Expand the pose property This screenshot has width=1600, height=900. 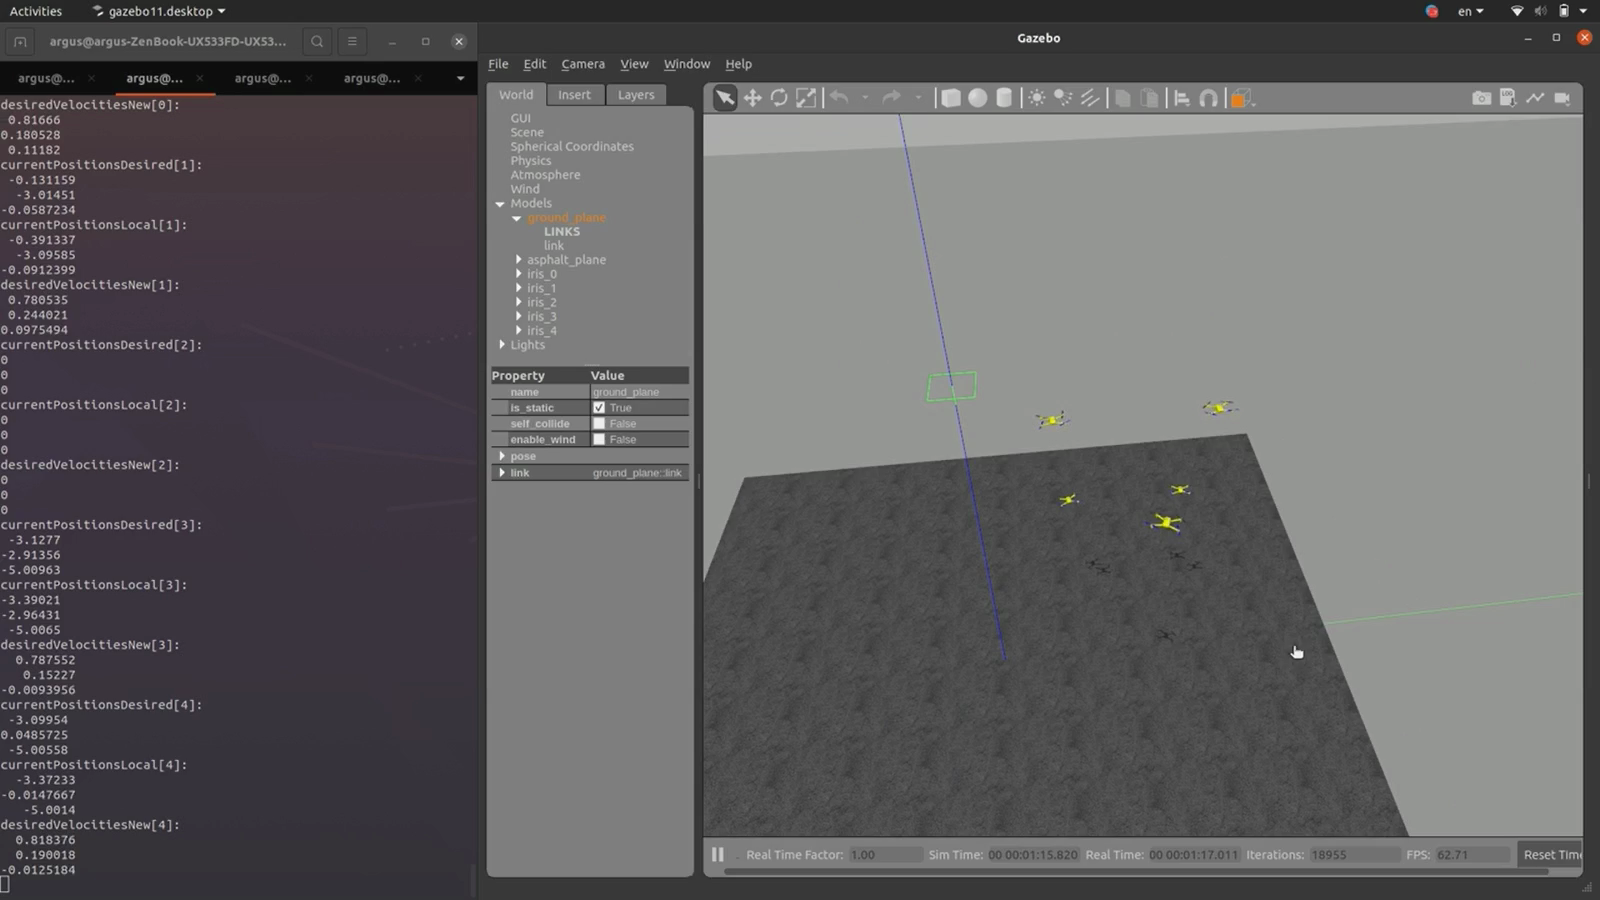(502, 456)
